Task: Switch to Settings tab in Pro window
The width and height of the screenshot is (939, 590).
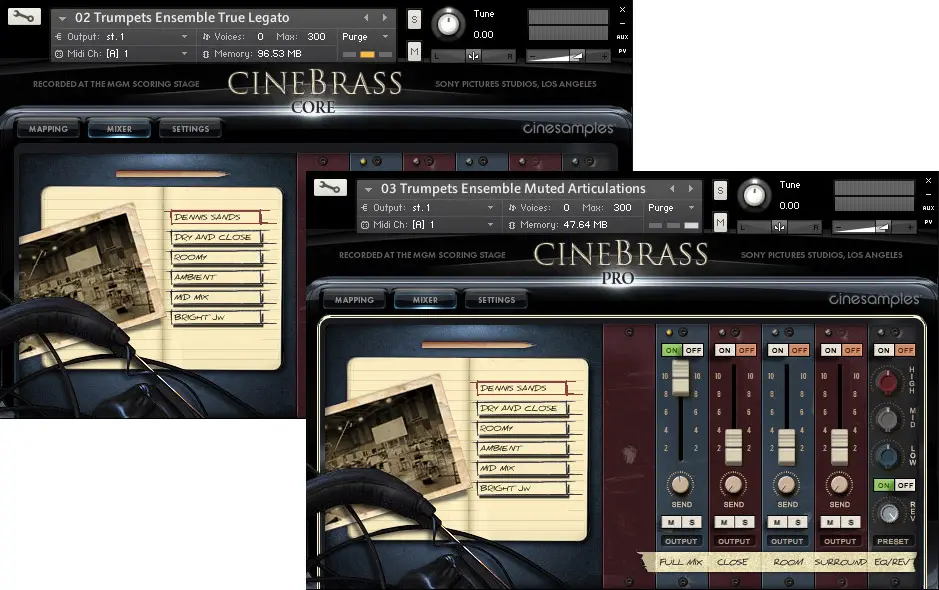Action: coord(496,299)
